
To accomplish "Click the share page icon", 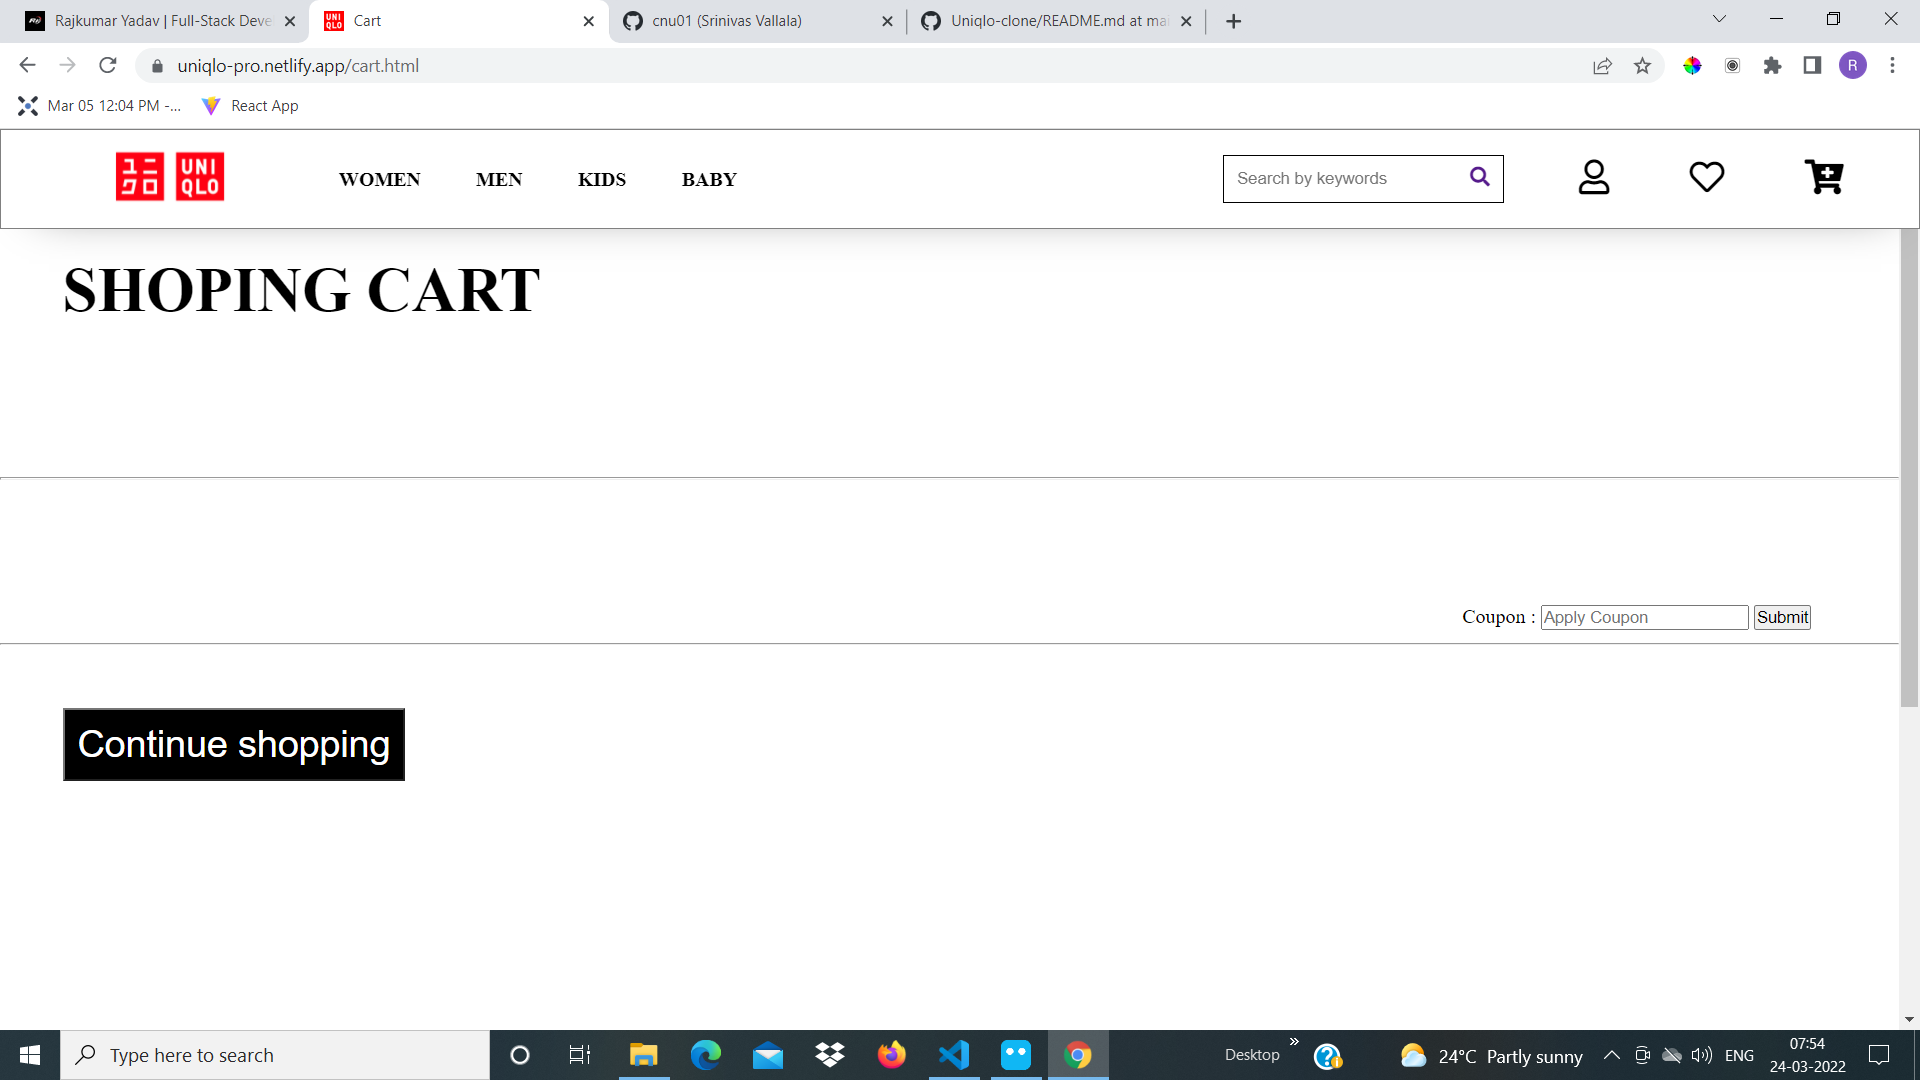I will pyautogui.click(x=1602, y=66).
